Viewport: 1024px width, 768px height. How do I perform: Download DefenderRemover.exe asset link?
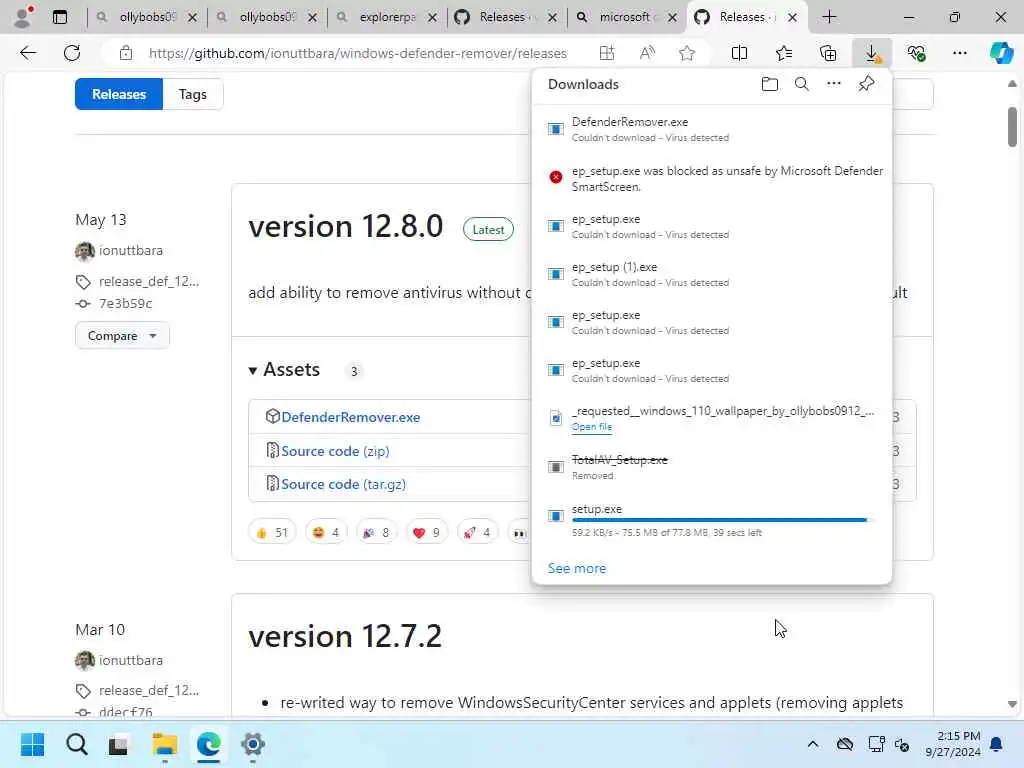pos(350,417)
